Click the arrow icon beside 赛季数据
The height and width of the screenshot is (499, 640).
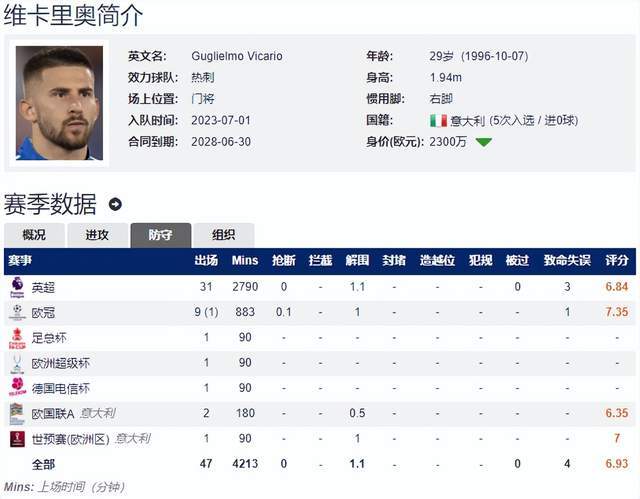tap(115, 204)
